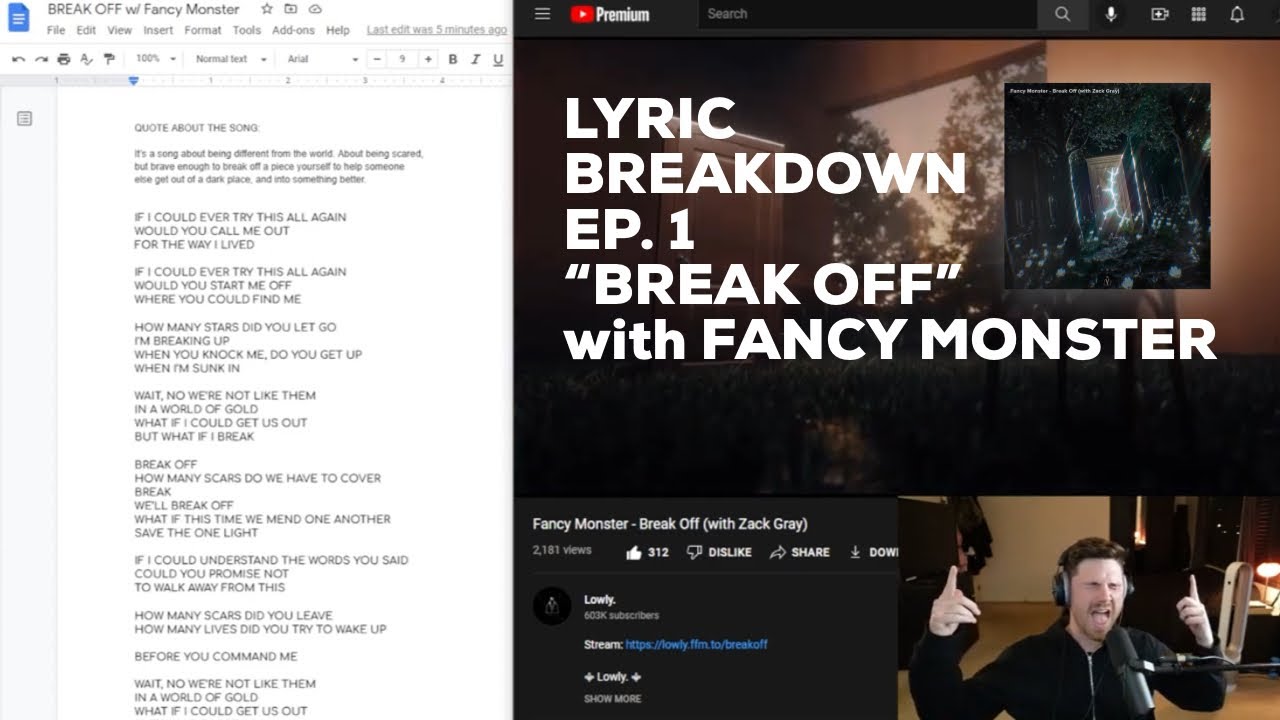Viewport: 1280px width, 720px height.
Task: Redo the last action in Docs
Action: click(41, 60)
